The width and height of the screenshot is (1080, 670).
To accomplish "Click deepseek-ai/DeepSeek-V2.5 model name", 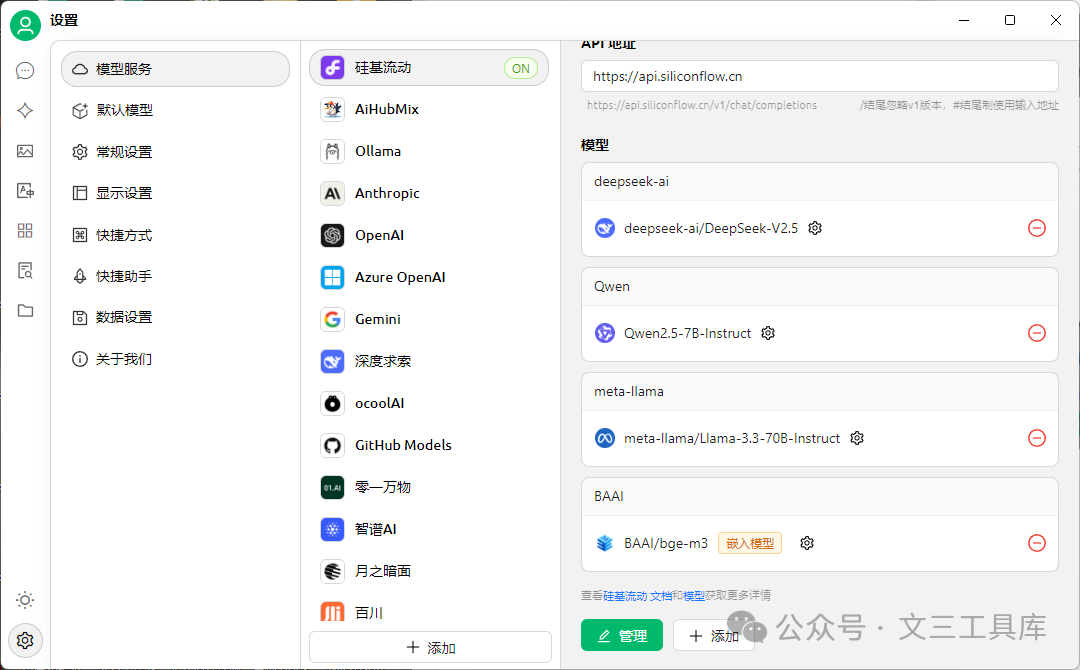I will pos(711,228).
